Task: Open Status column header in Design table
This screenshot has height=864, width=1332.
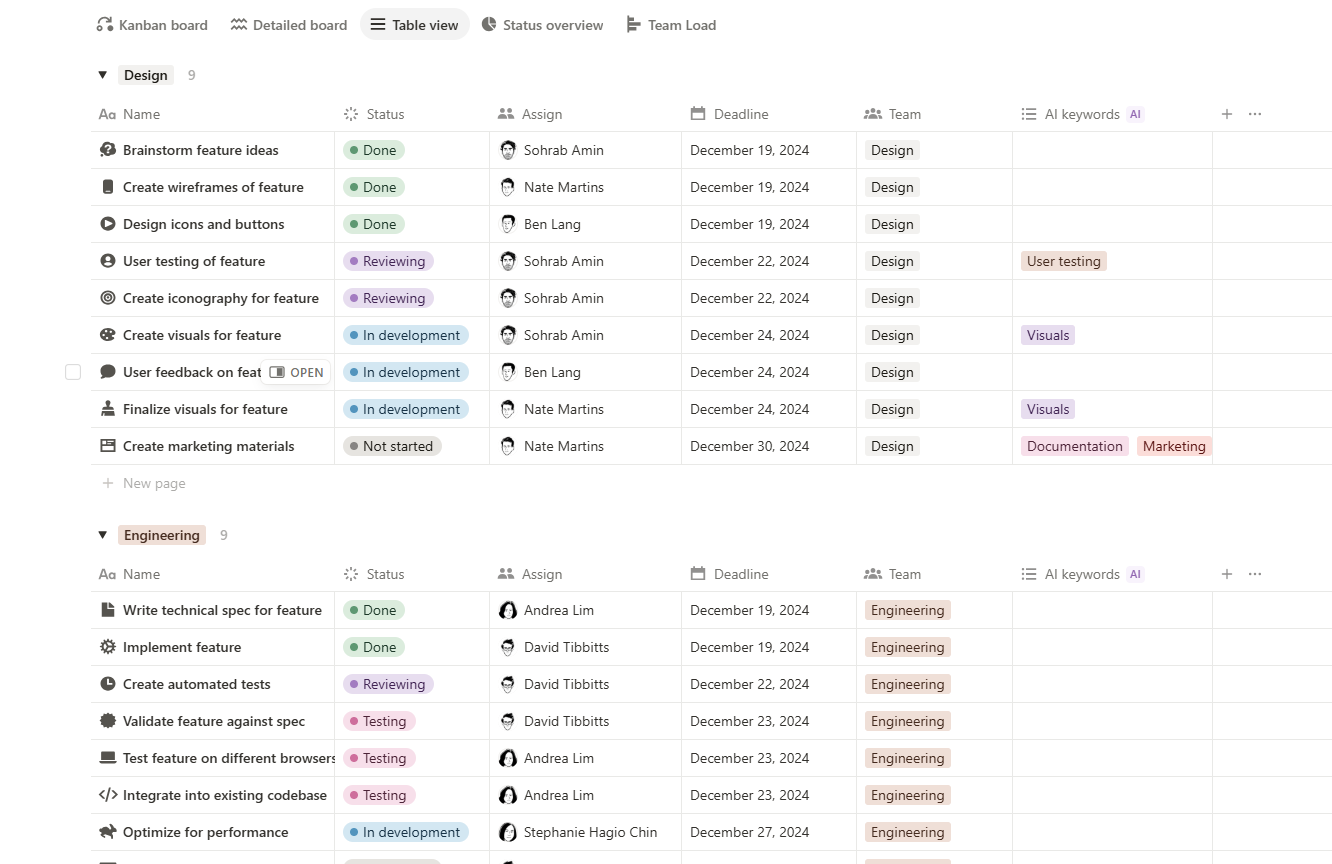Action: tap(412, 114)
